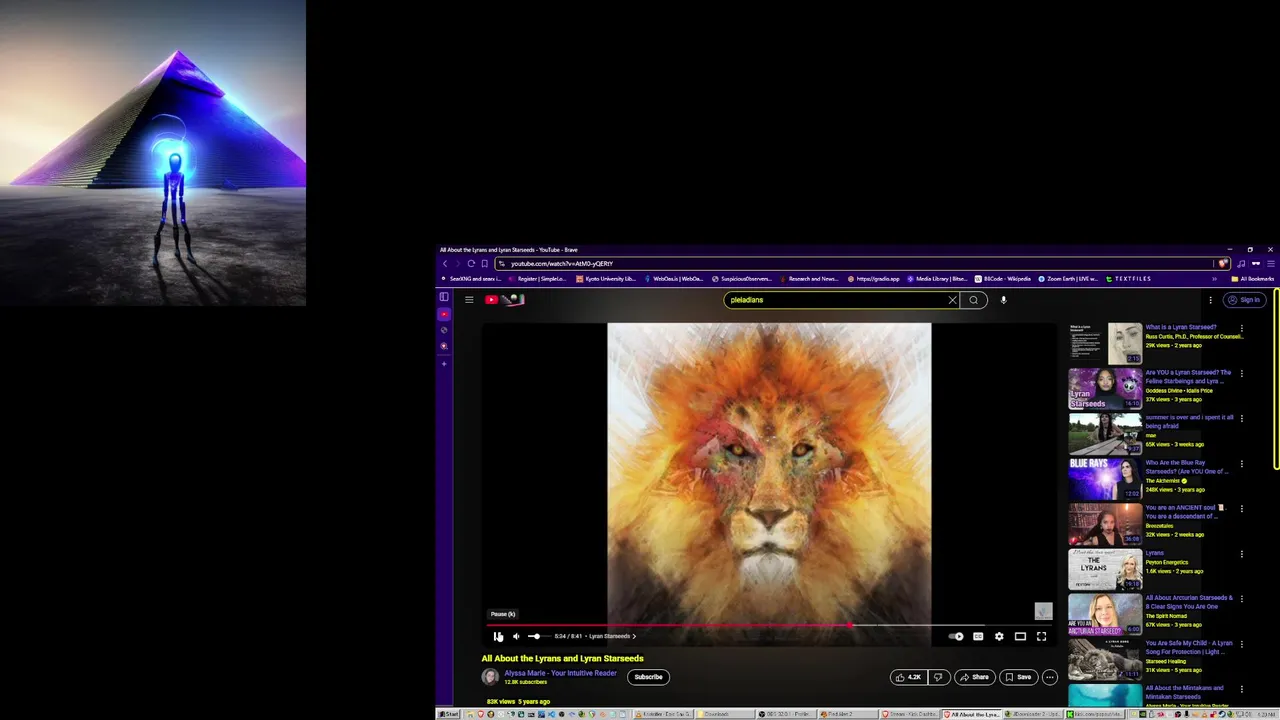The height and width of the screenshot is (720, 1280).
Task: Reload the page in Brave
Action: coord(471,264)
